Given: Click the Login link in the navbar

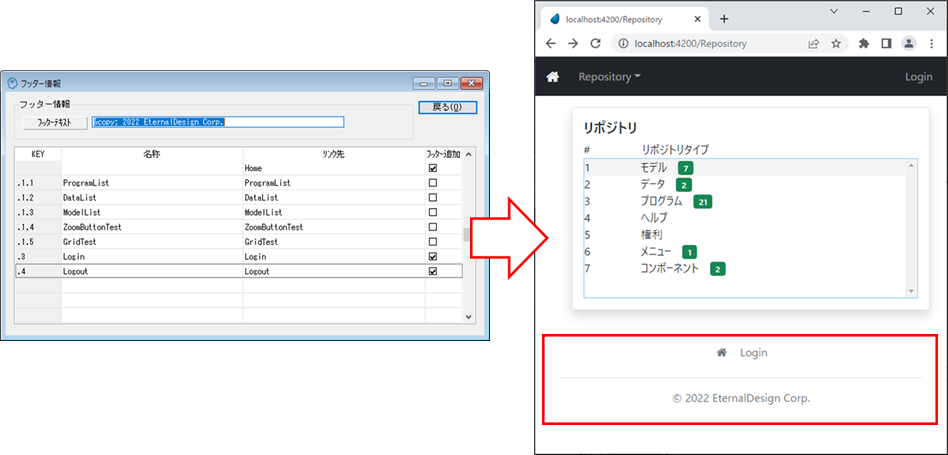Looking at the screenshot, I should pyautogui.click(x=918, y=77).
